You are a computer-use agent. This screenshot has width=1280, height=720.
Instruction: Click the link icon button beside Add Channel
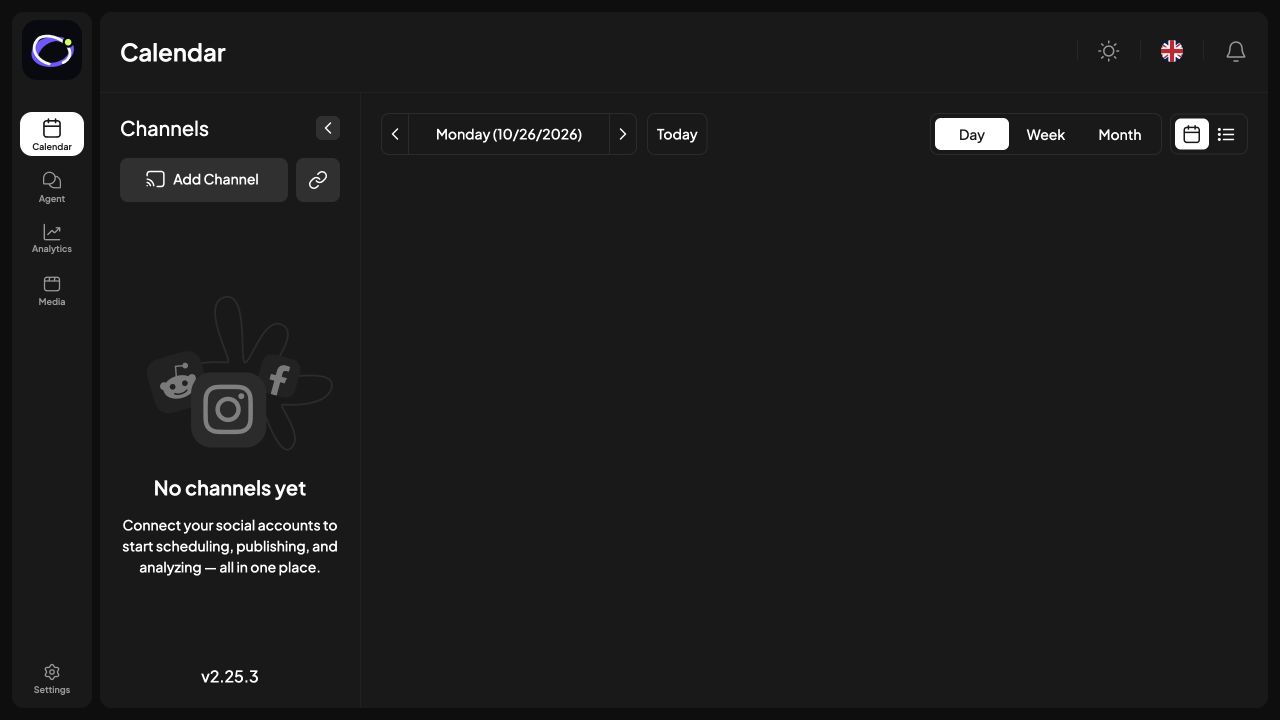pos(318,180)
